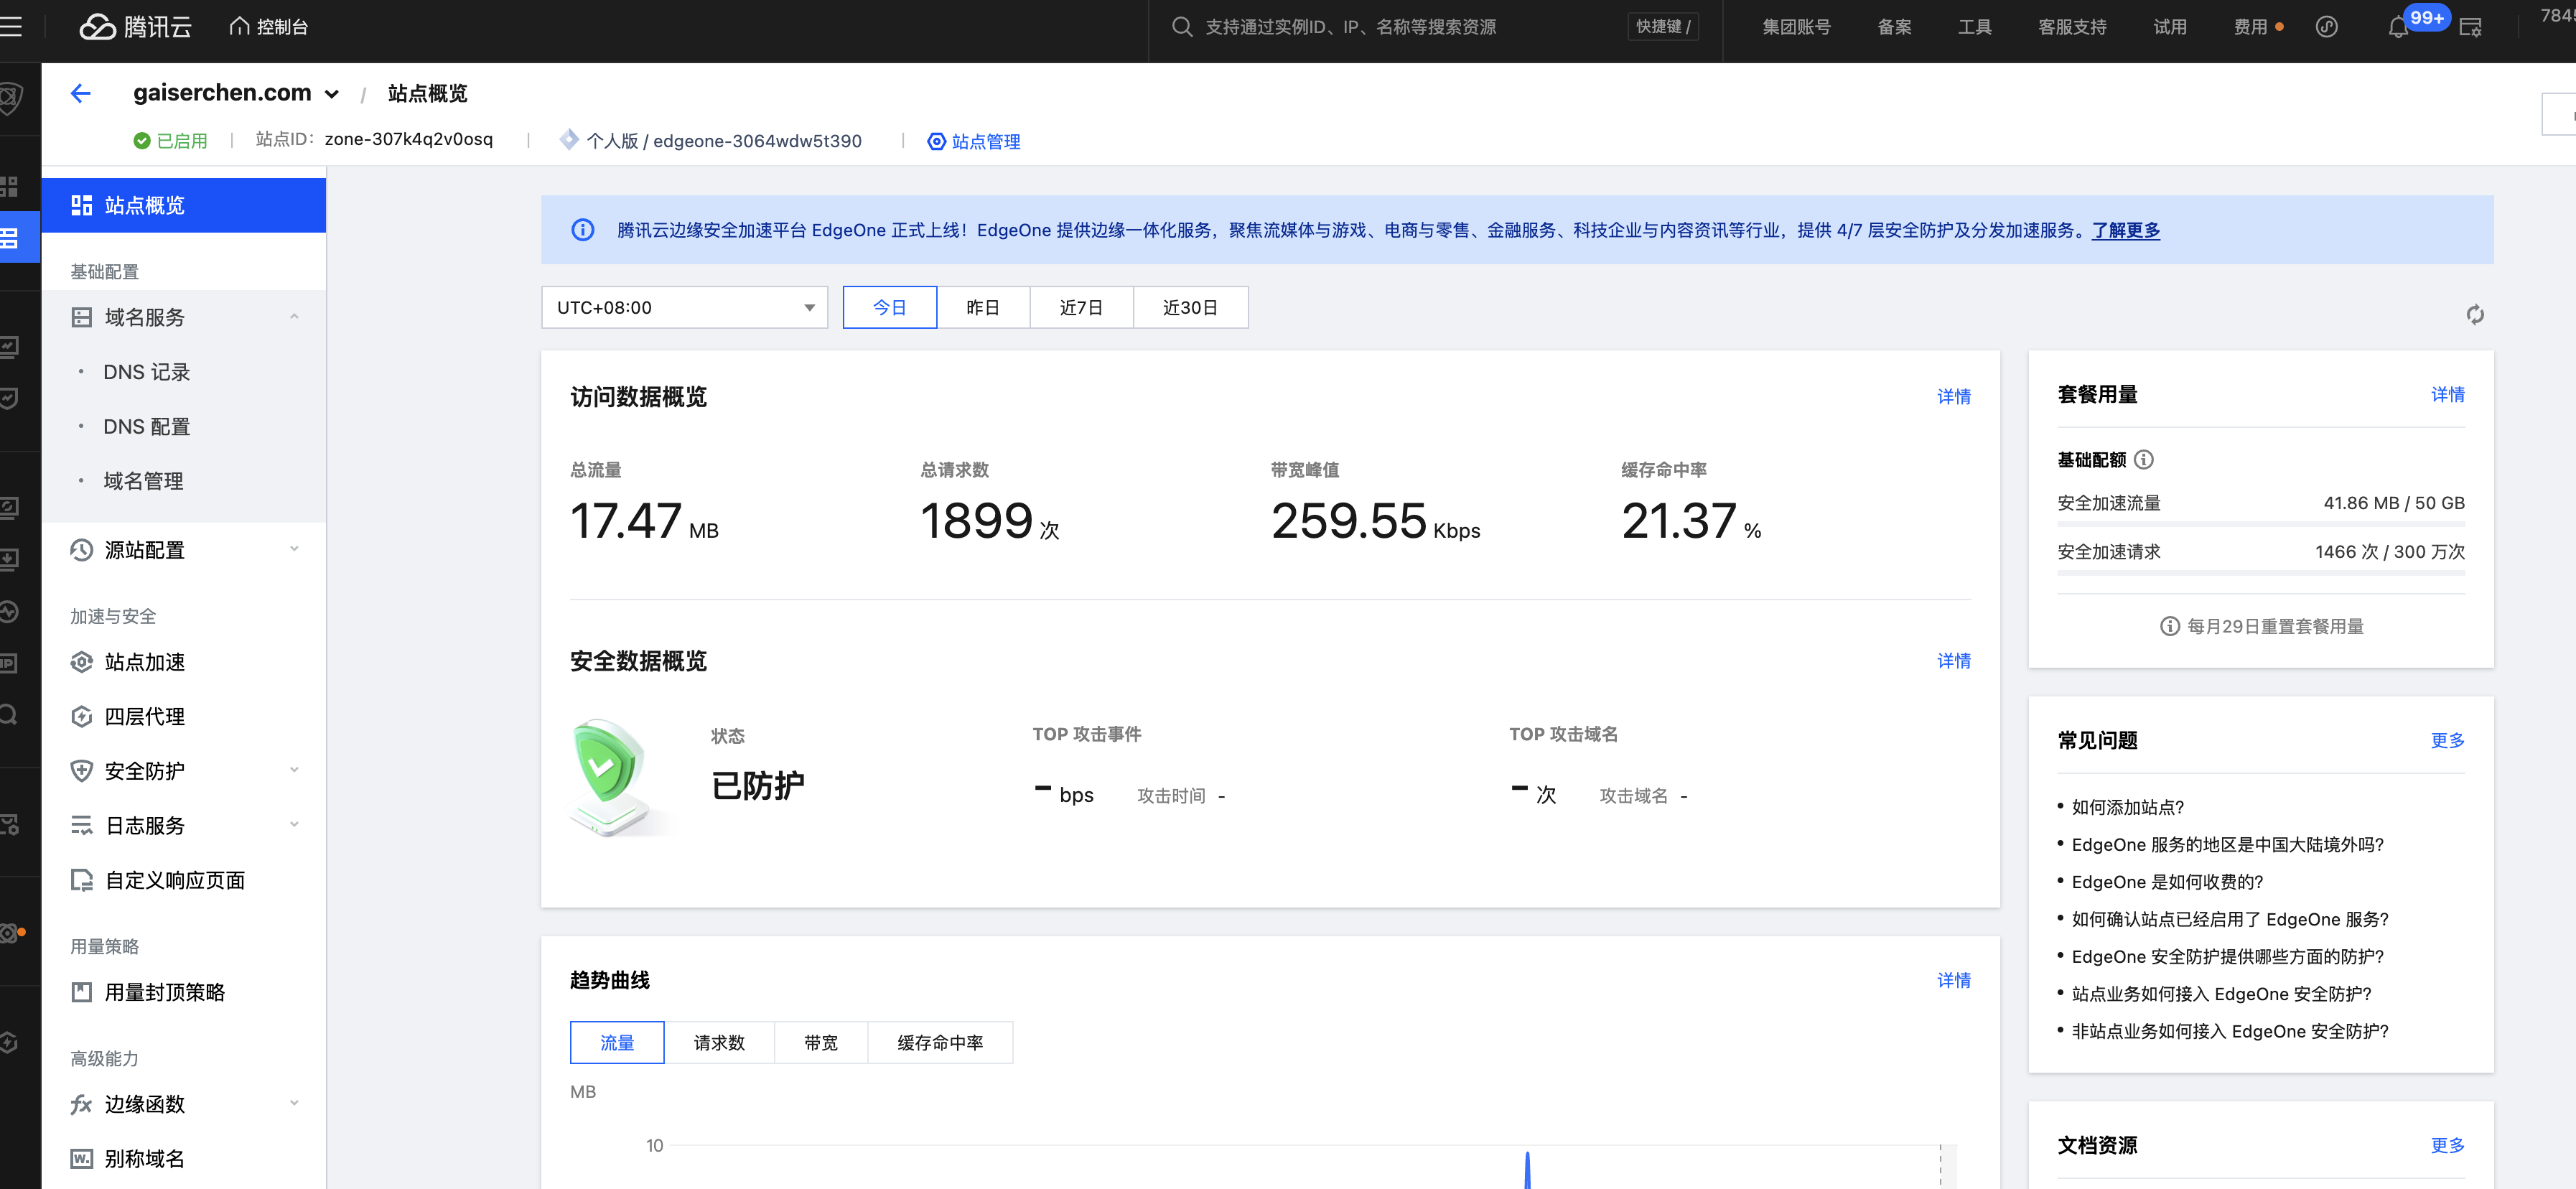Open 更多 in 常见问题
The height and width of the screenshot is (1189, 2576).
[x=2448, y=740]
